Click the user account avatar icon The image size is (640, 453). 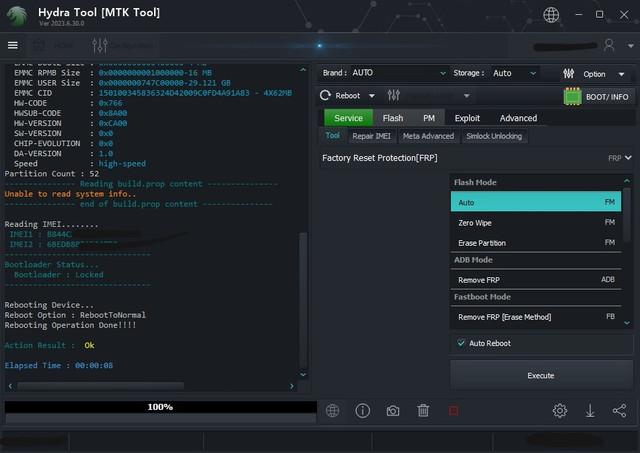[x=609, y=45]
